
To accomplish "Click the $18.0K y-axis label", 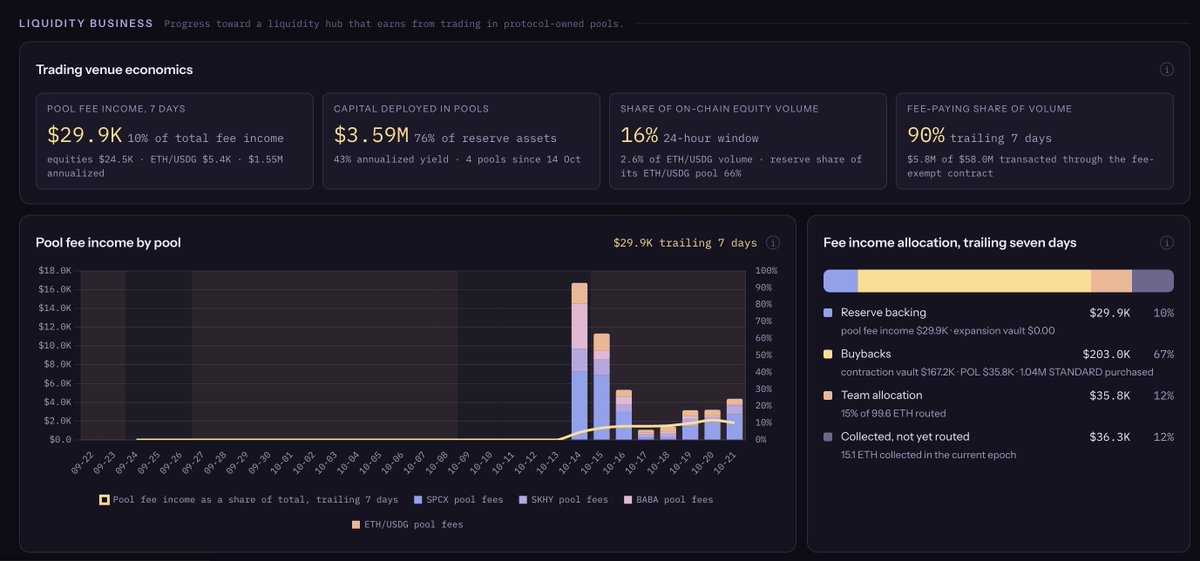I will coord(54,270).
